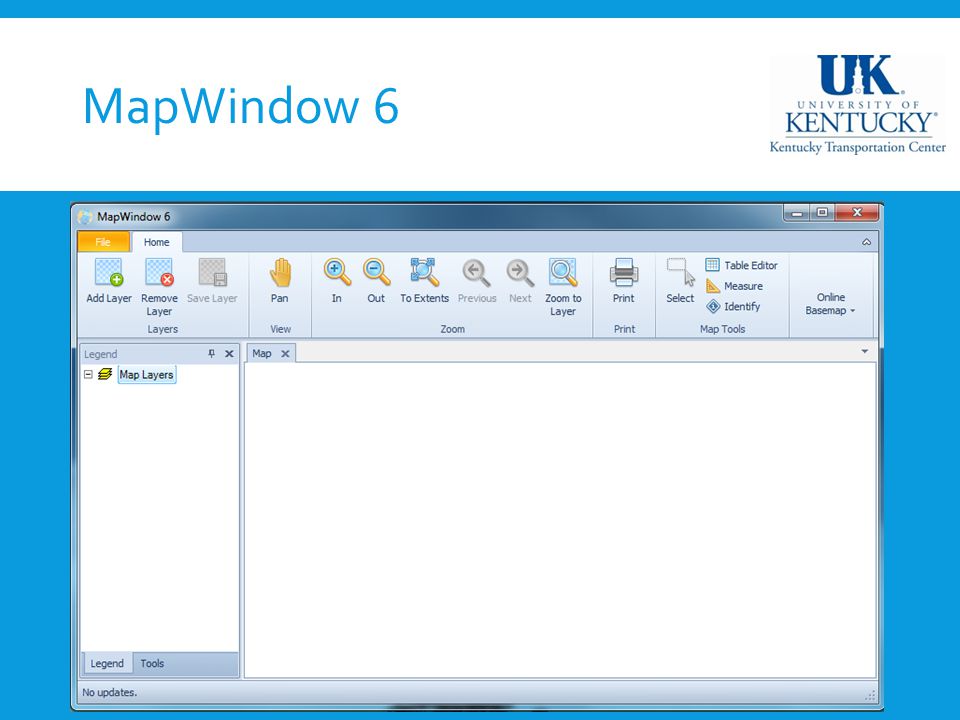Viewport: 960px width, 720px height.
Task: Activate the Measure tool
Action: click(735, 286)
